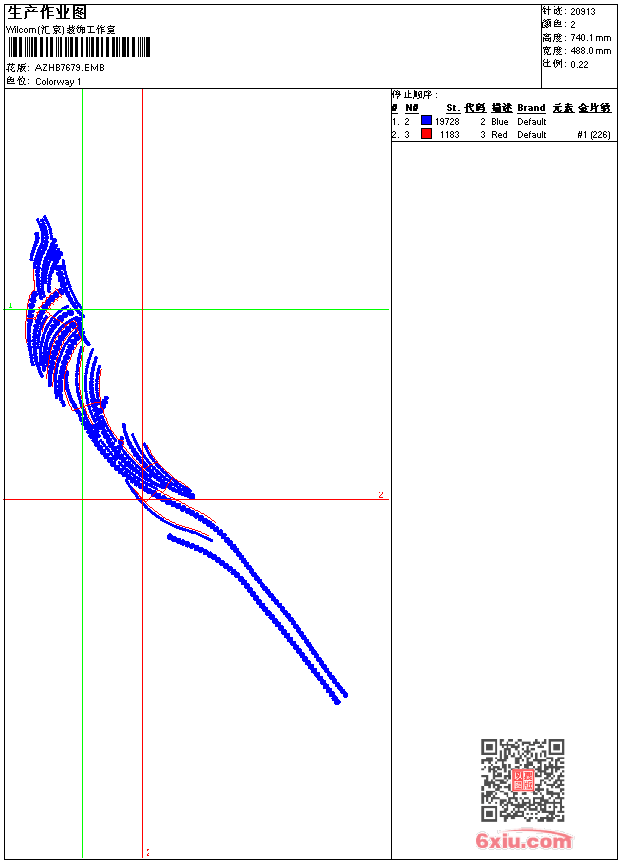Click the Brand column header

[531, 108]
